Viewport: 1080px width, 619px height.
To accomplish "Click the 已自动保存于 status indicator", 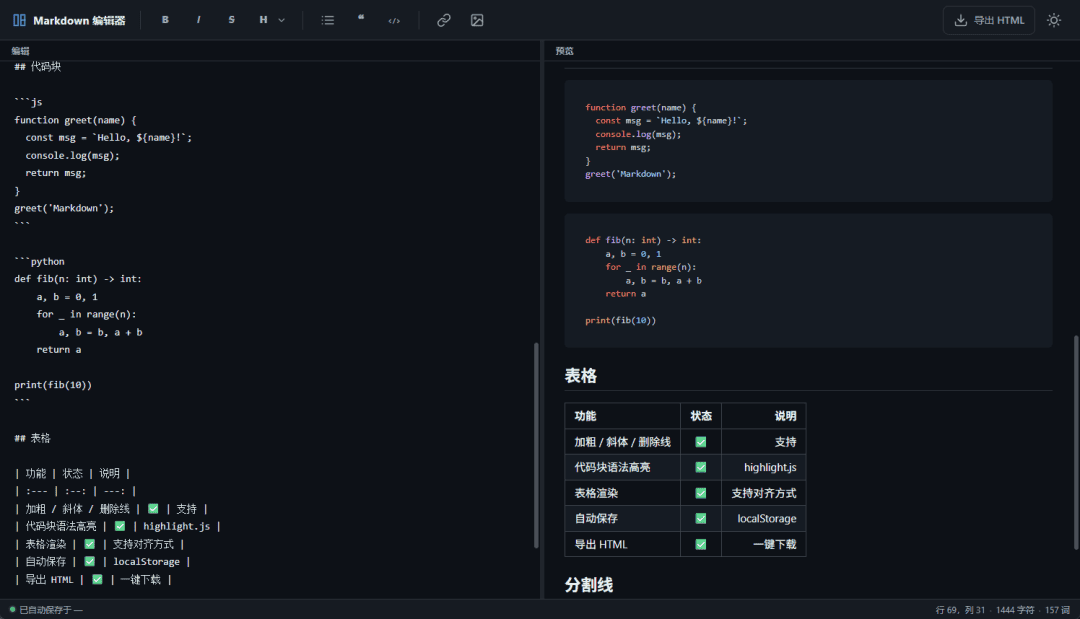I will click(x=46, y=610).
